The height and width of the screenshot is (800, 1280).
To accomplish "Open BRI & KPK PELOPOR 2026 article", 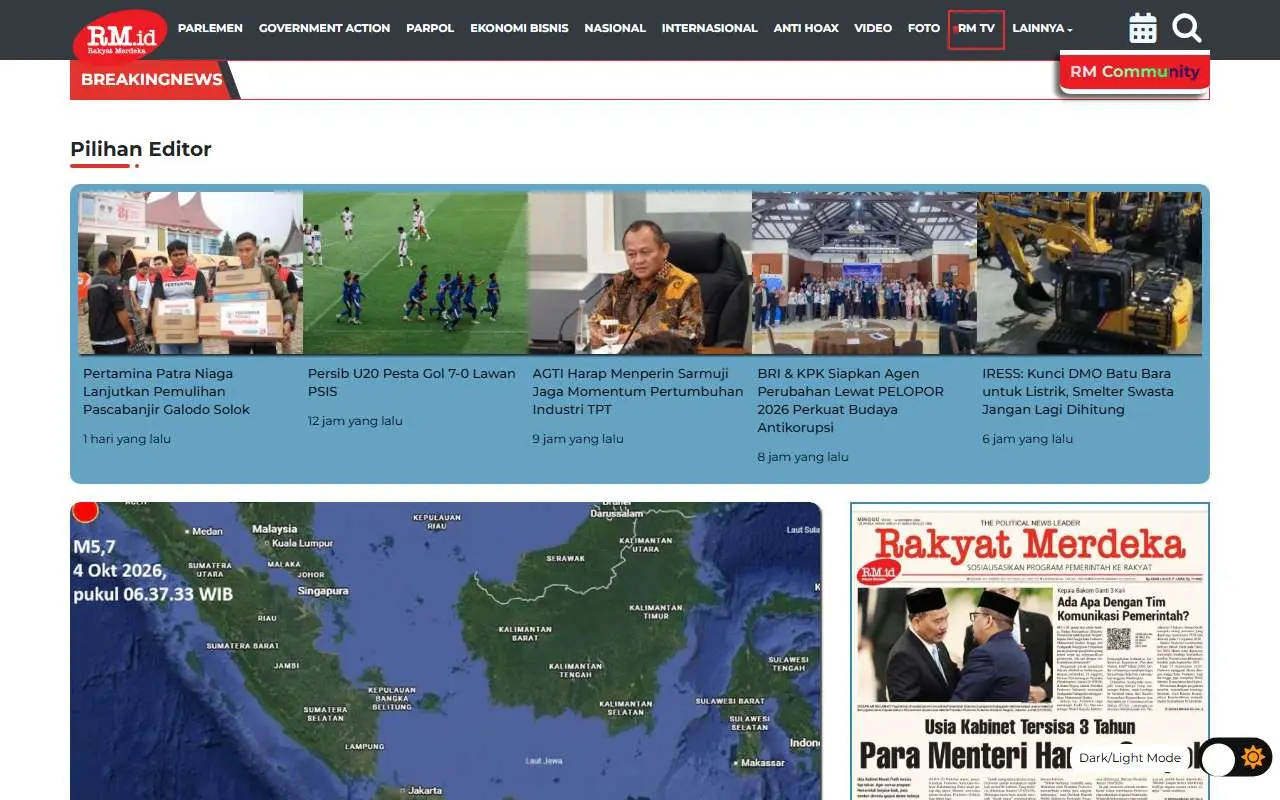I will point(851,400).
